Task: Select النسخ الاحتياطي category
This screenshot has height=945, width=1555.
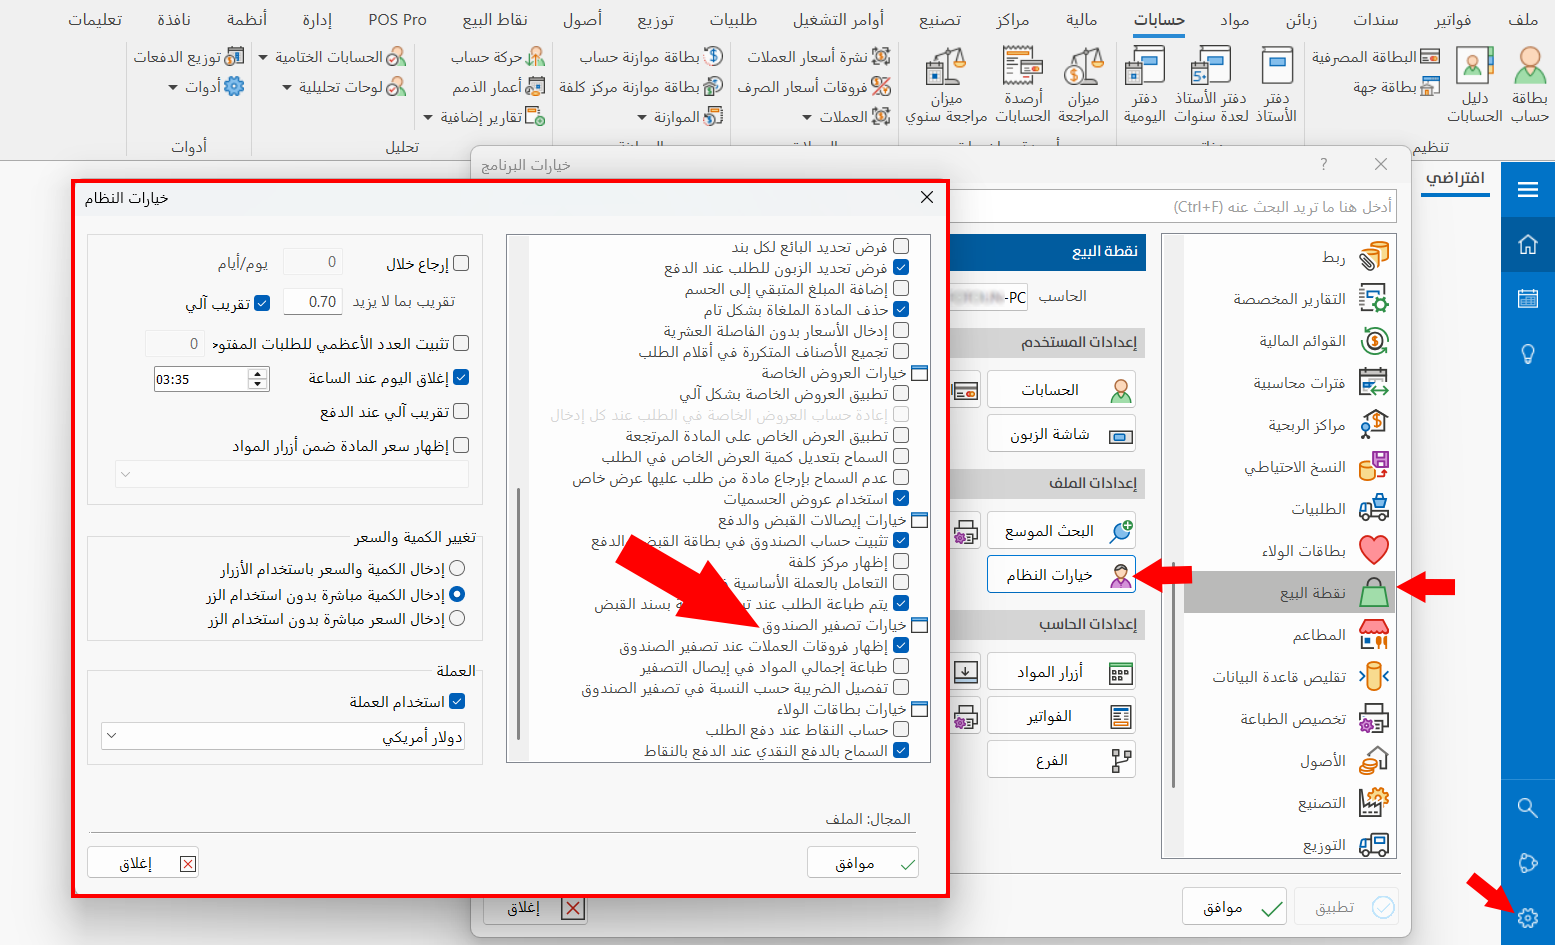Action: (1289, 467)
